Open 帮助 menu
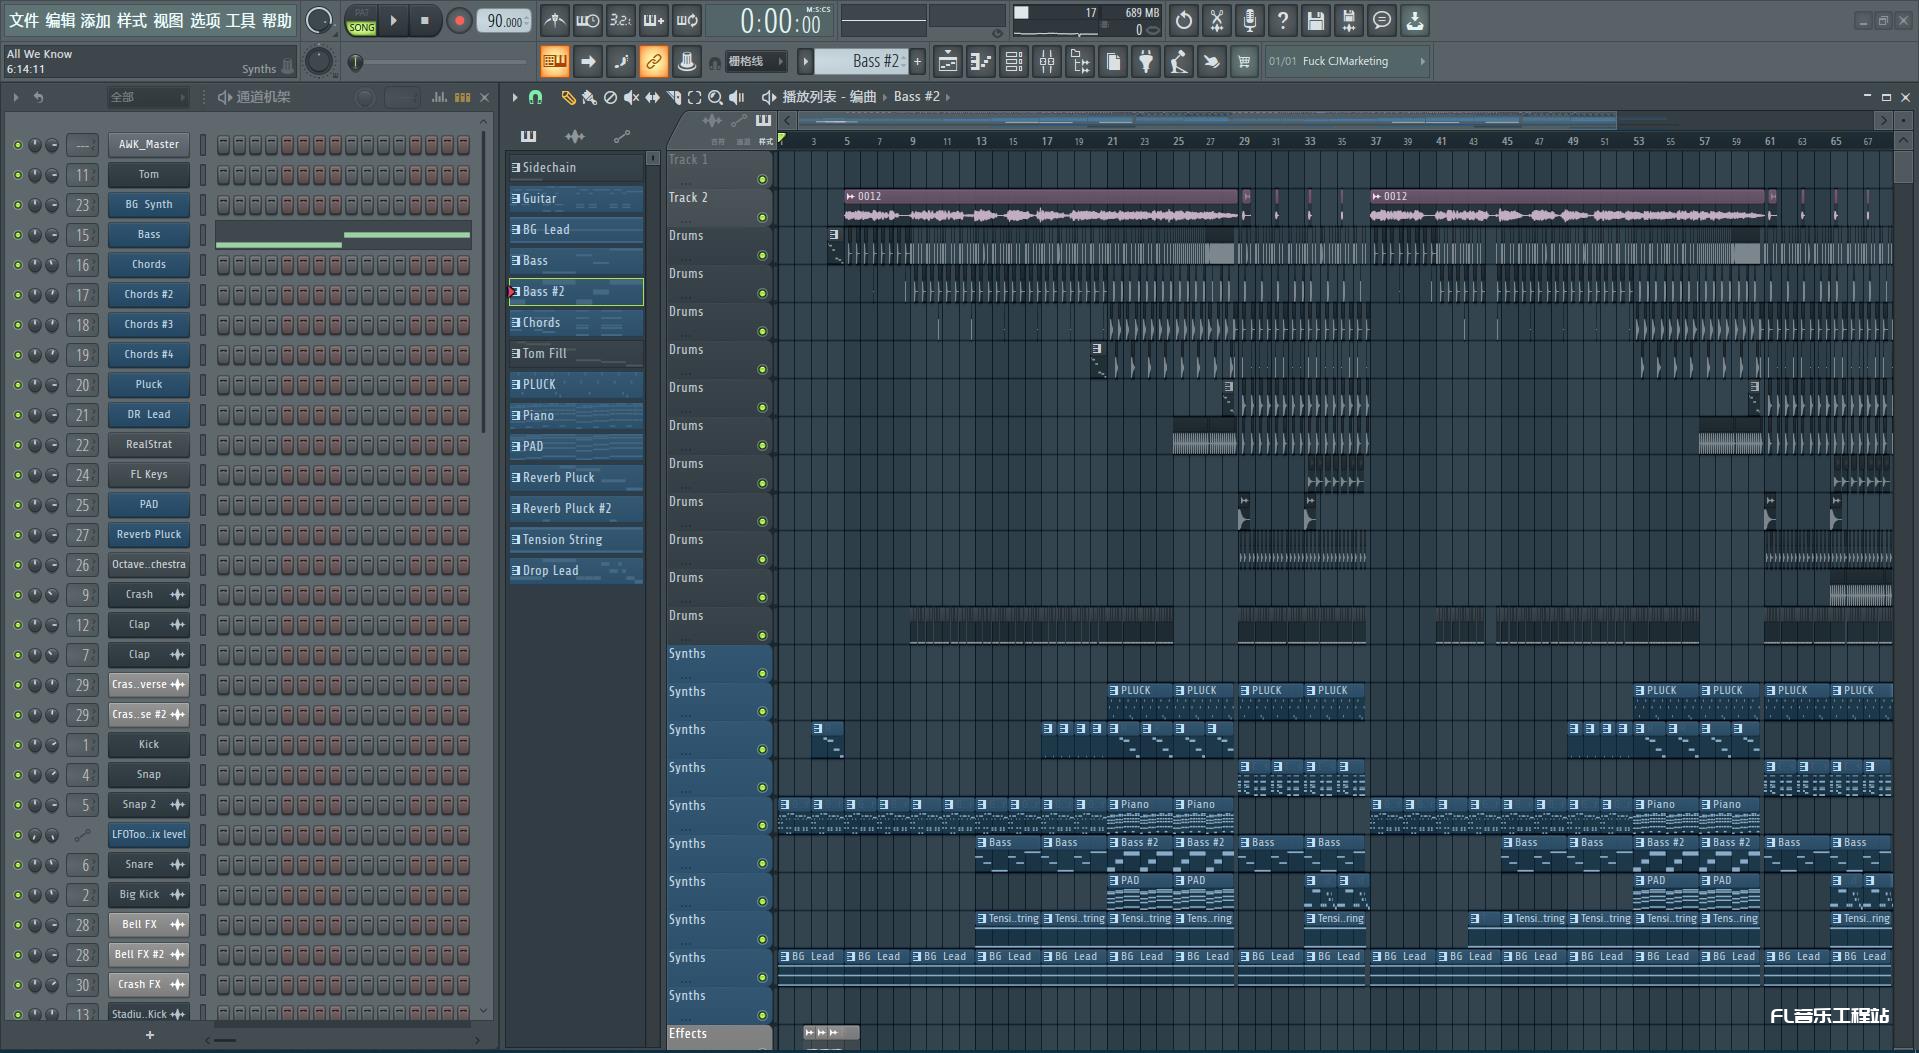1919x1053 pixels. [x=277, y=20]
